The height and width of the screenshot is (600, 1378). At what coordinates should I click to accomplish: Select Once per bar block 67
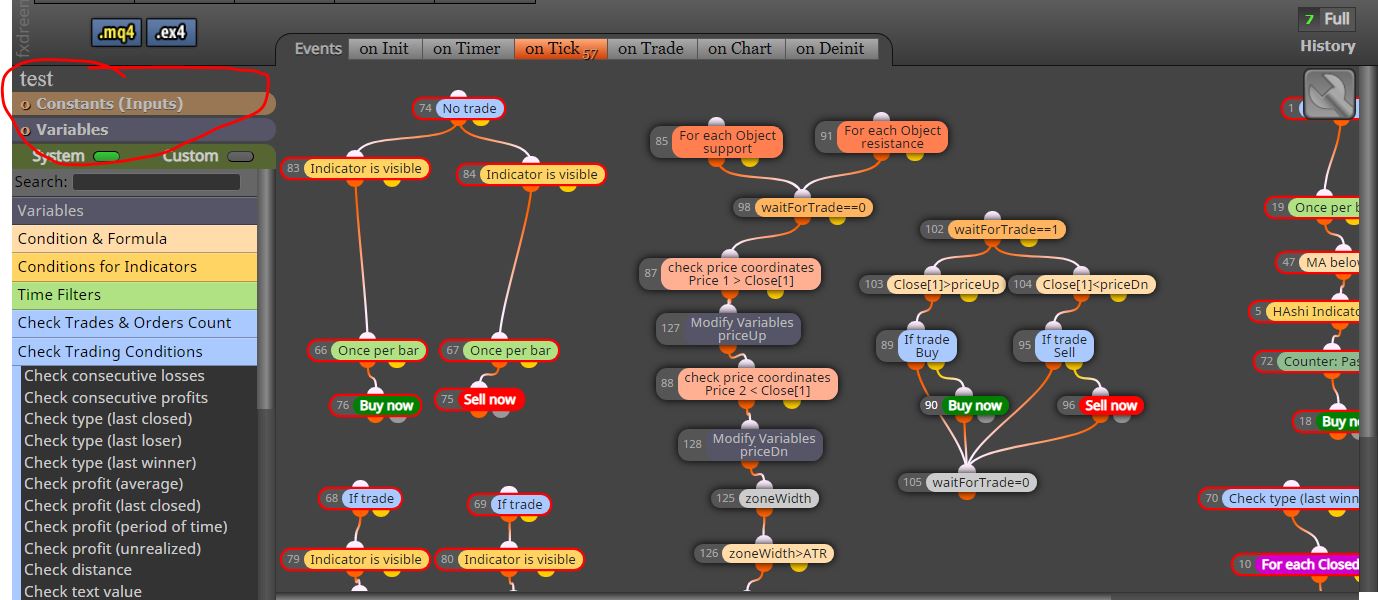tap(499, 351)
